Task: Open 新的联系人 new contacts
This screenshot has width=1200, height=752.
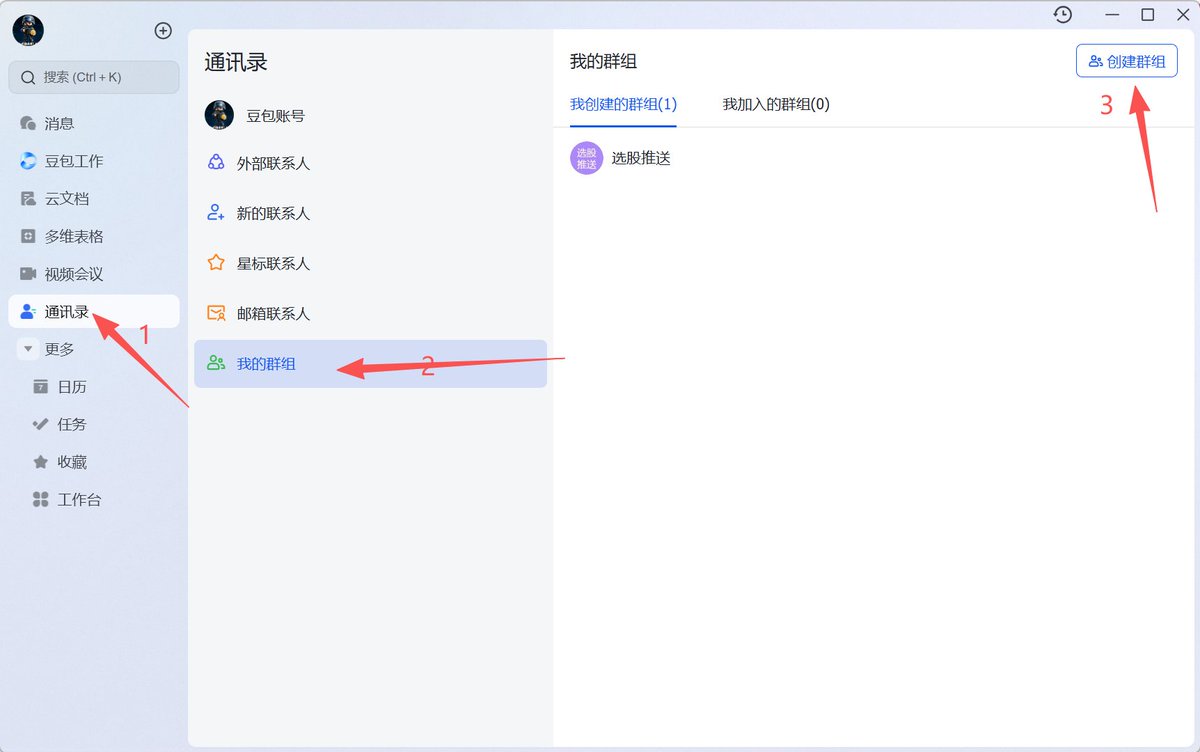Action: click(x=370, y=213)
